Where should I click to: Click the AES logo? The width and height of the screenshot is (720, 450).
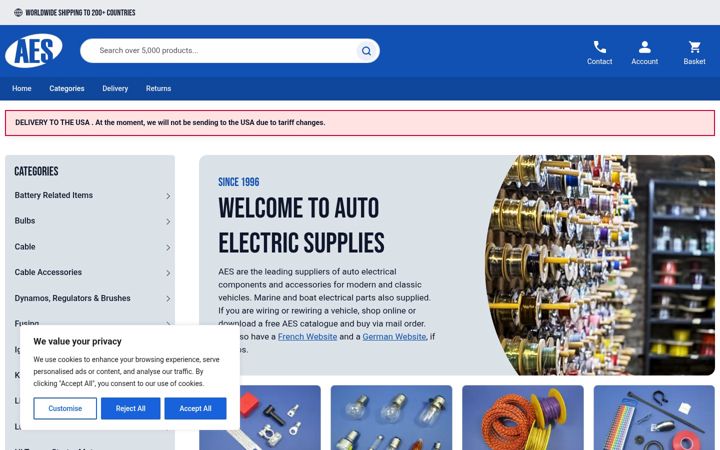click(x=34, y=51)
